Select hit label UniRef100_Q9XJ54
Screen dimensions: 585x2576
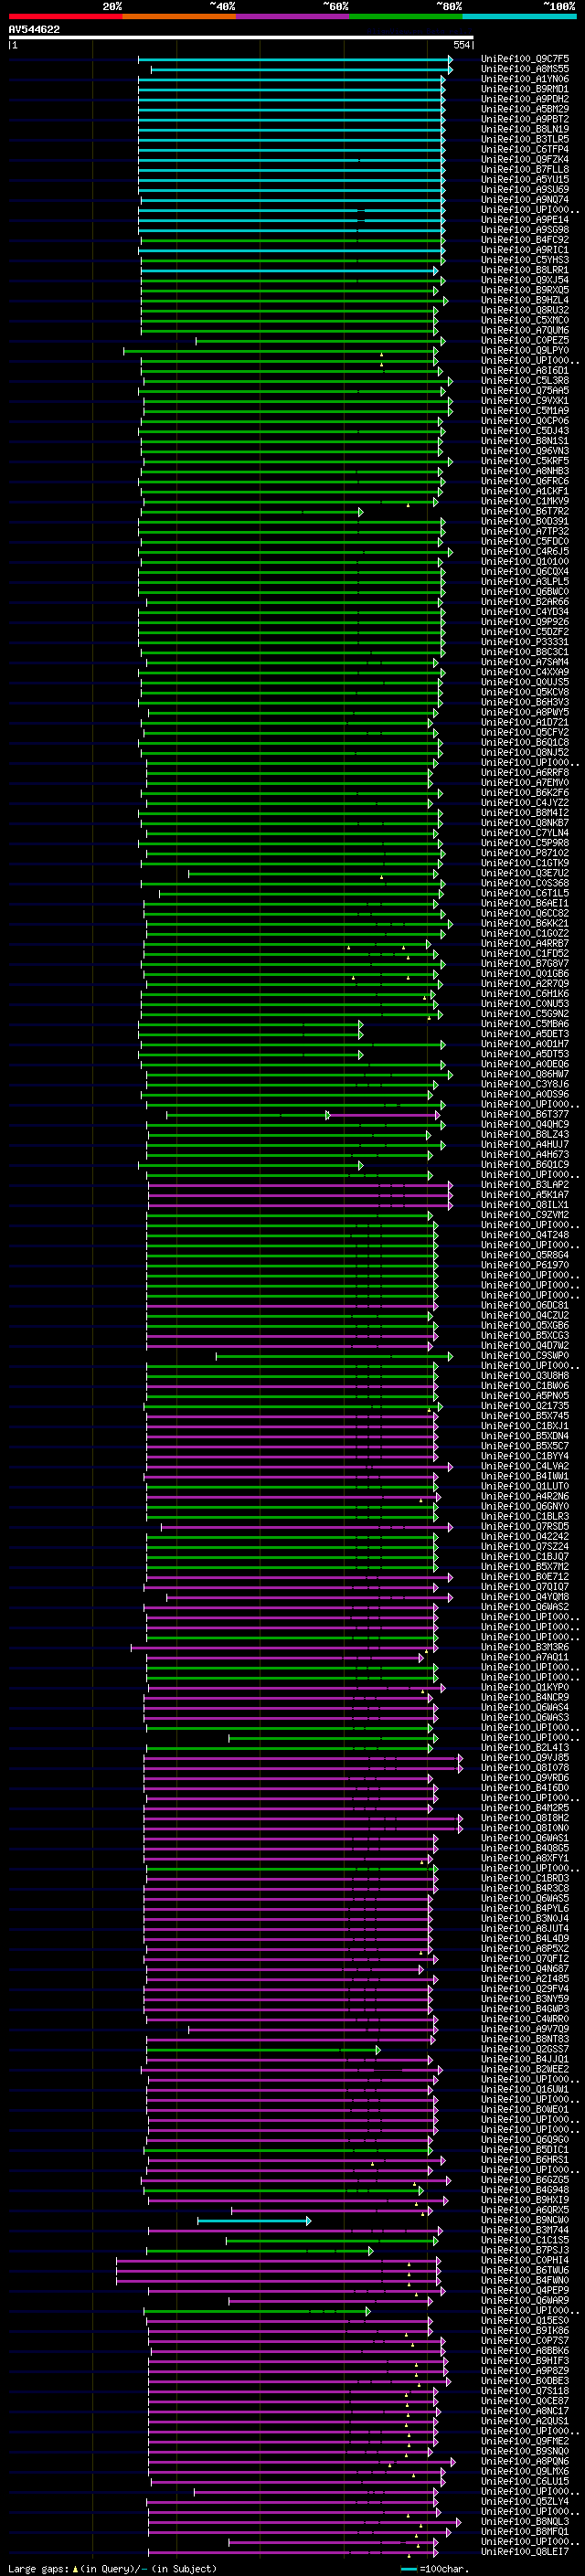click(x=525, y=280)
